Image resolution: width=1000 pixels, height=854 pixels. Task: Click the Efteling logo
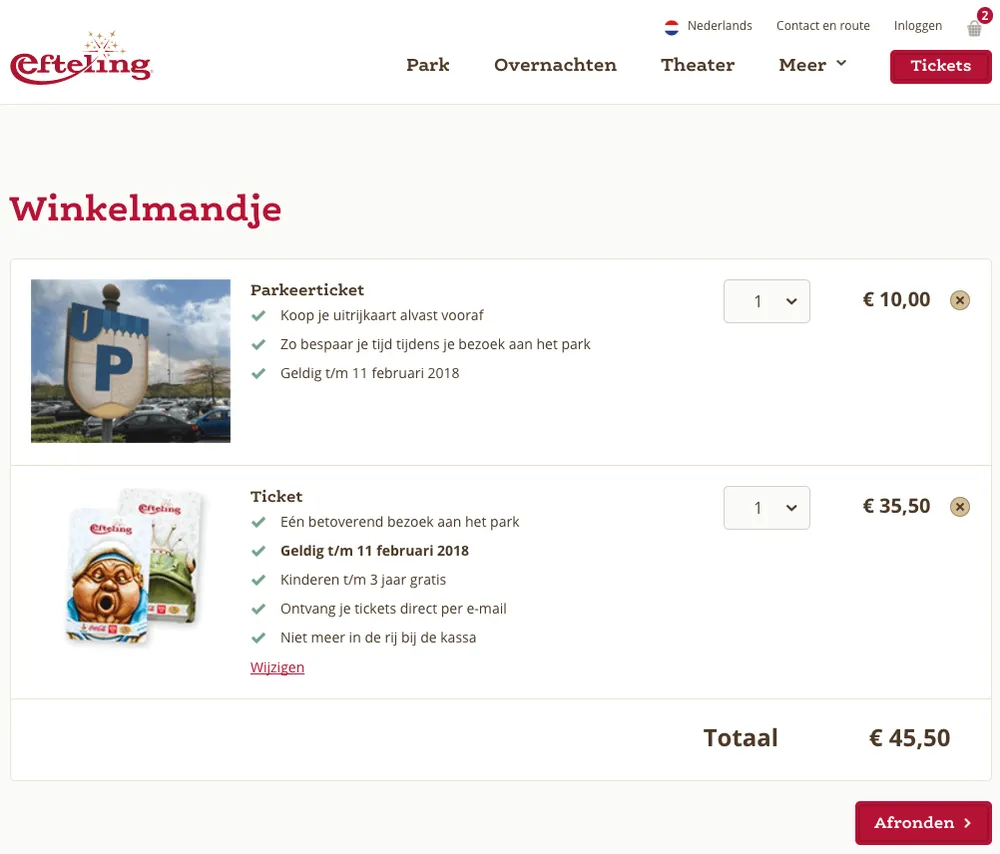80,56
